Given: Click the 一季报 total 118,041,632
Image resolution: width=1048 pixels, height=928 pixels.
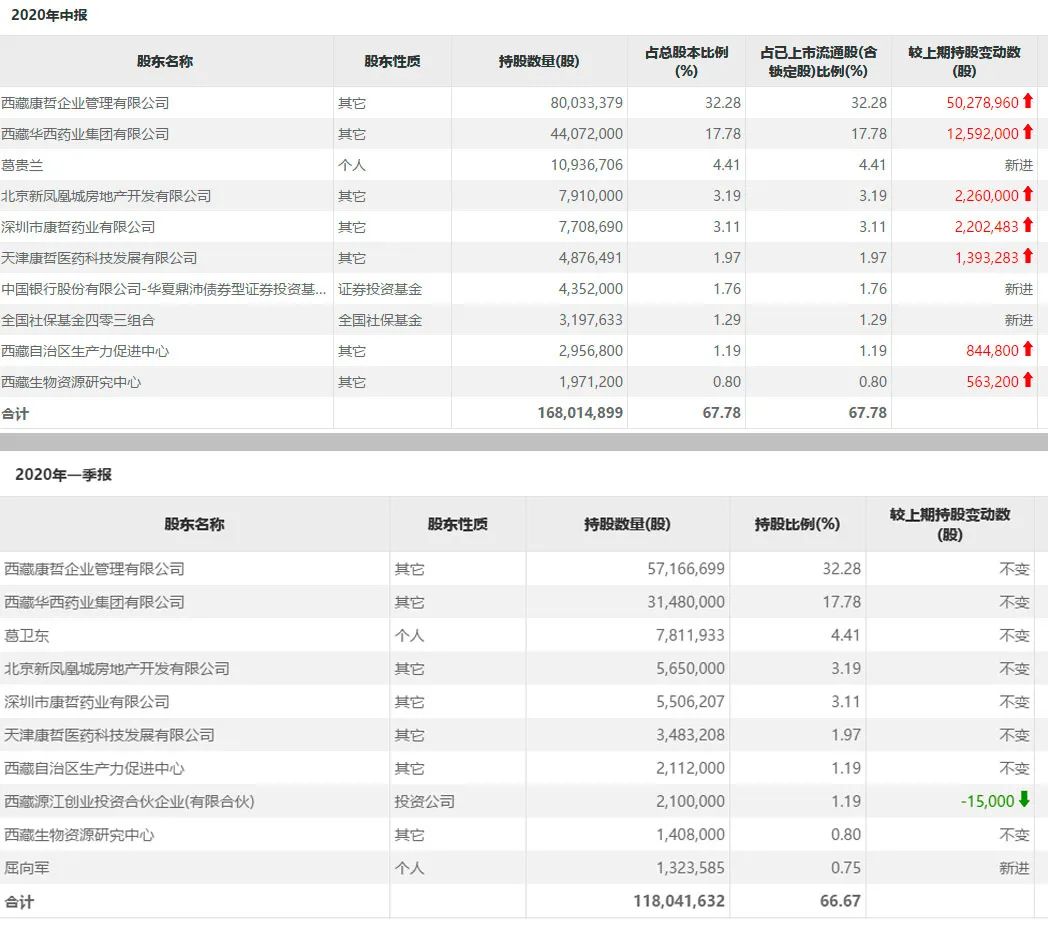Looking at the screenshot, I should (x=679, y=901).
